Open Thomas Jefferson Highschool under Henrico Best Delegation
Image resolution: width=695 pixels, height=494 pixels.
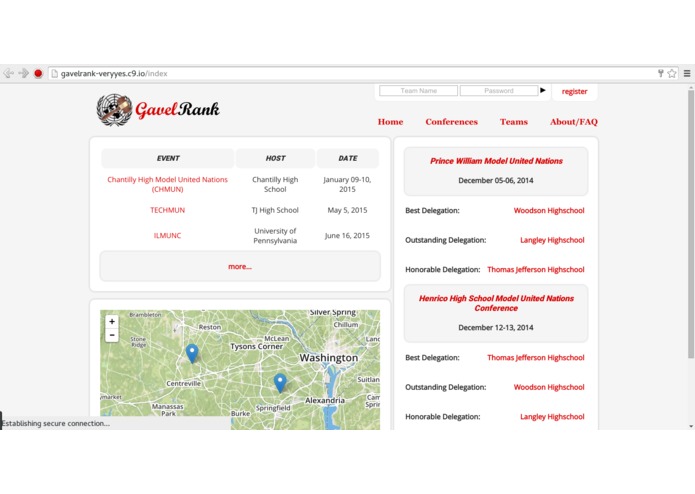pos(535,358)
